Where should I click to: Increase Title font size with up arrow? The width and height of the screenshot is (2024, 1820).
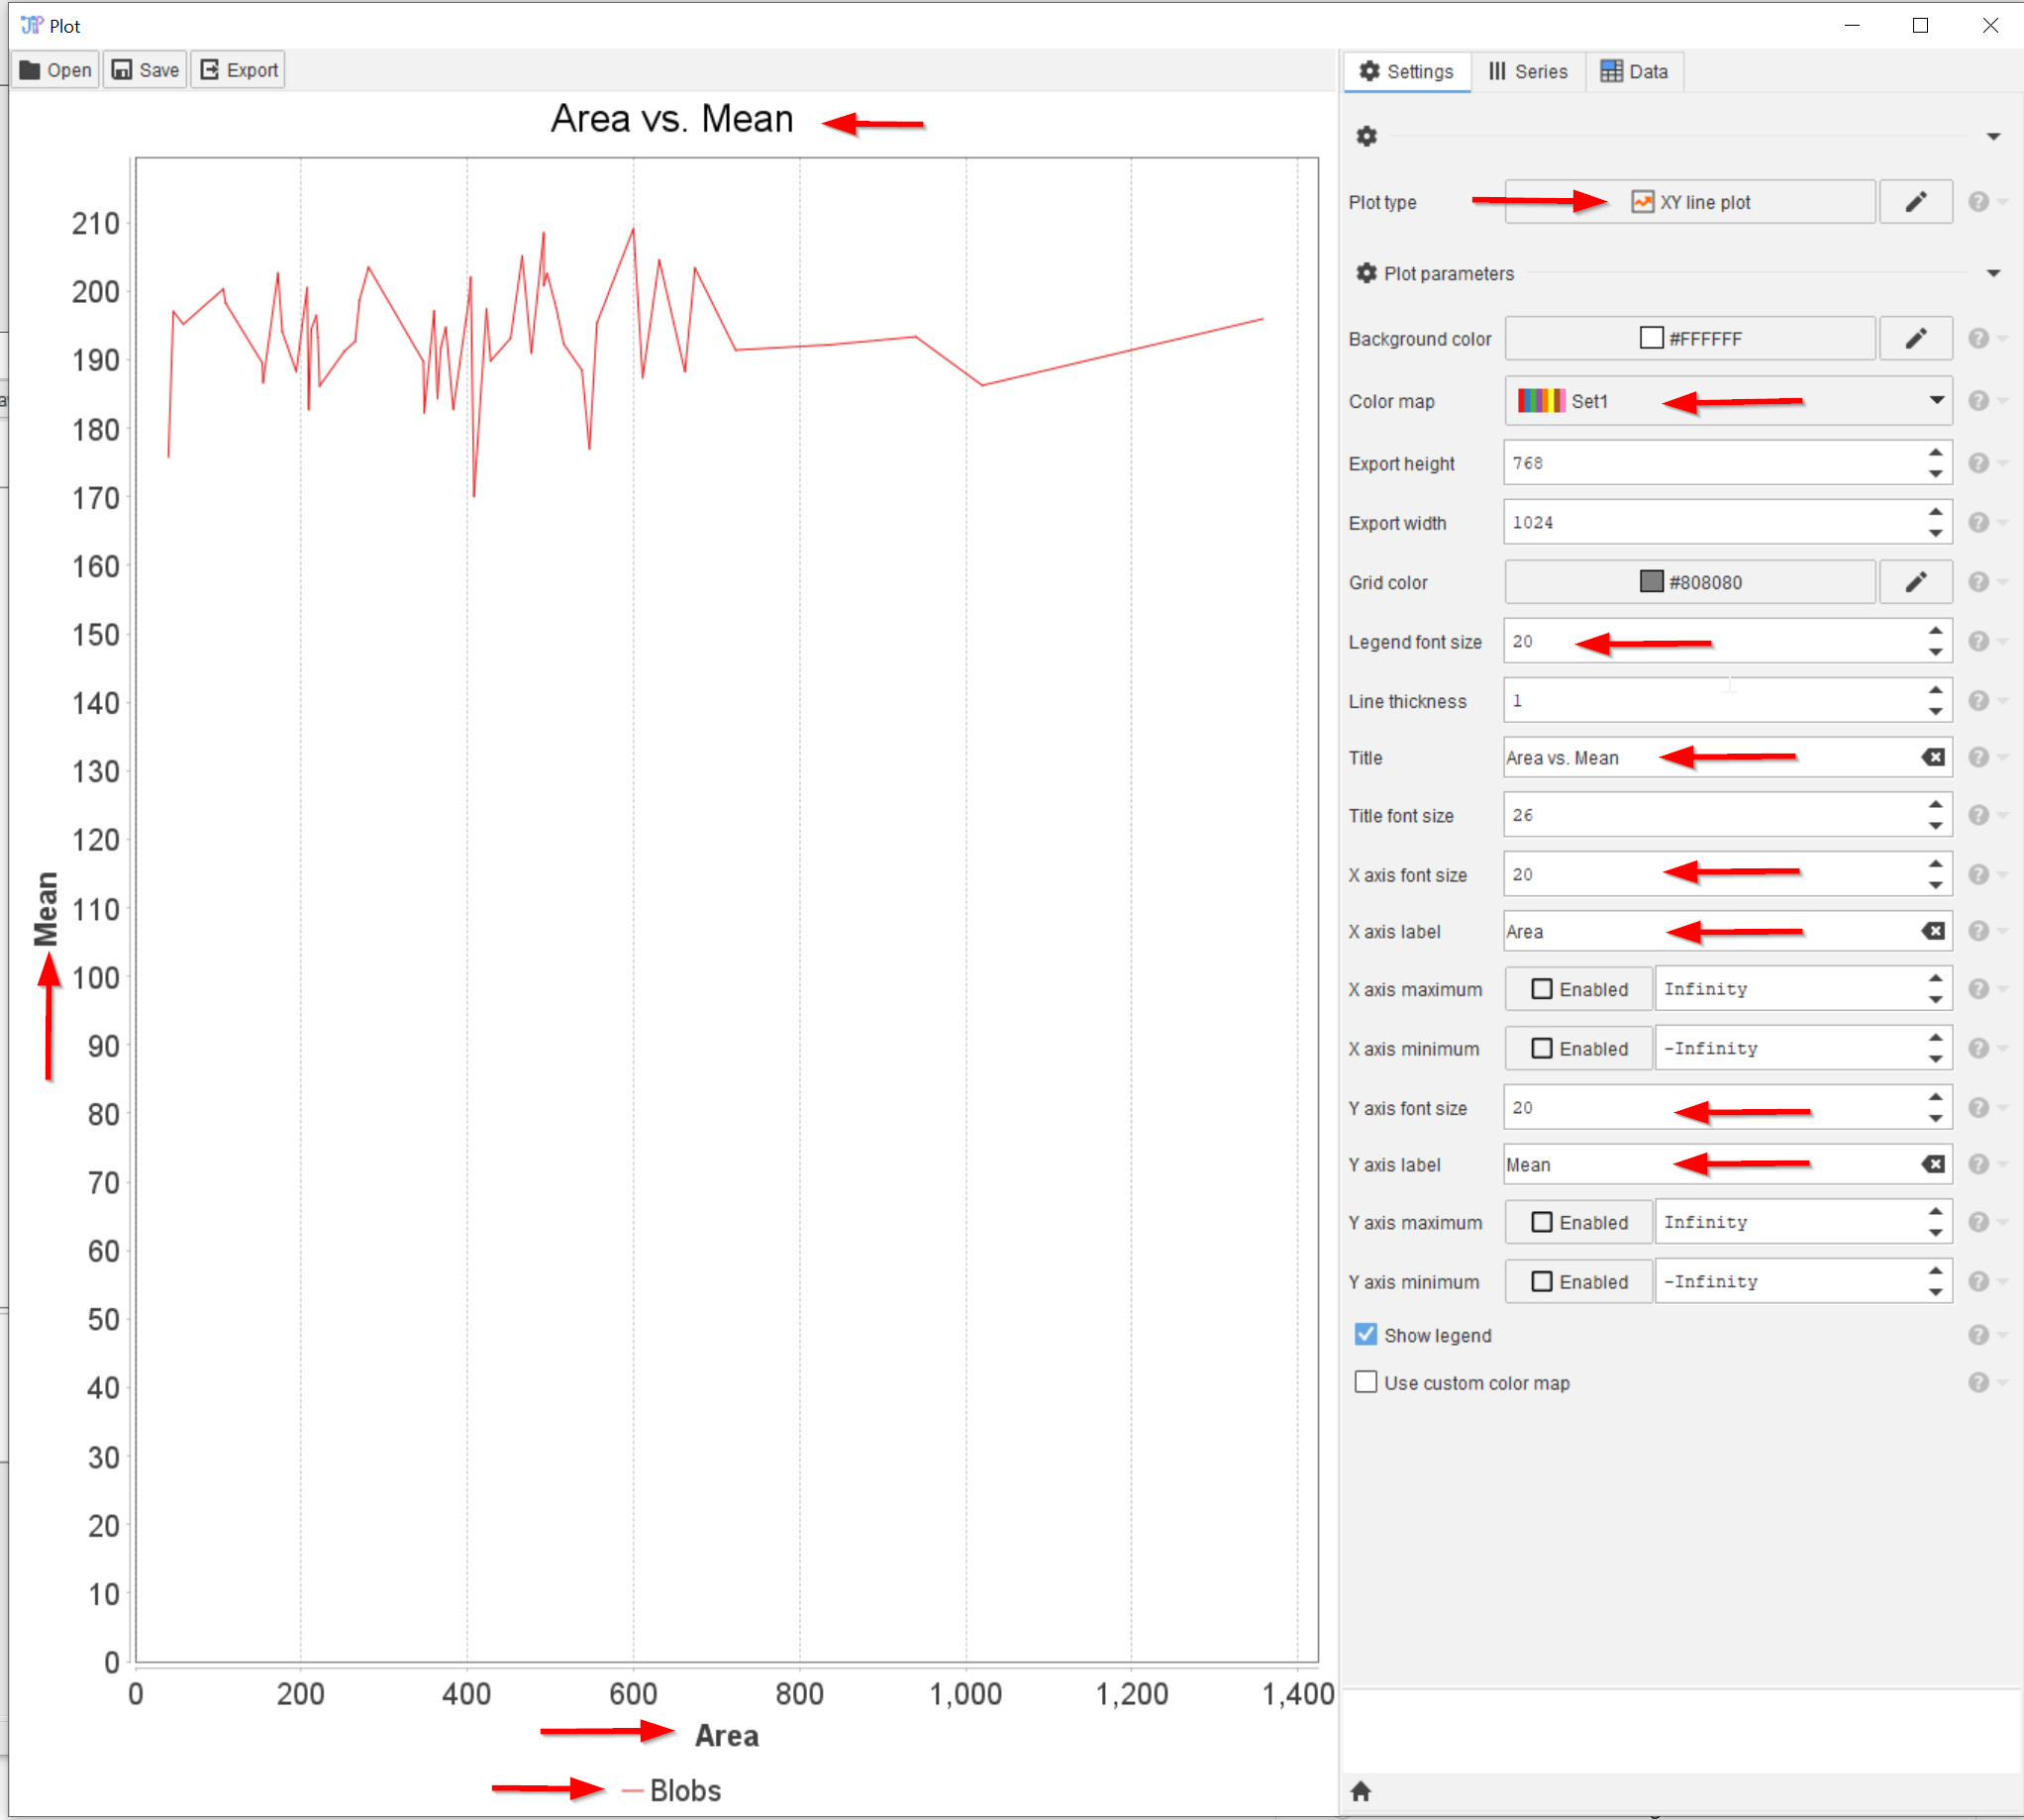(1936, 805)
